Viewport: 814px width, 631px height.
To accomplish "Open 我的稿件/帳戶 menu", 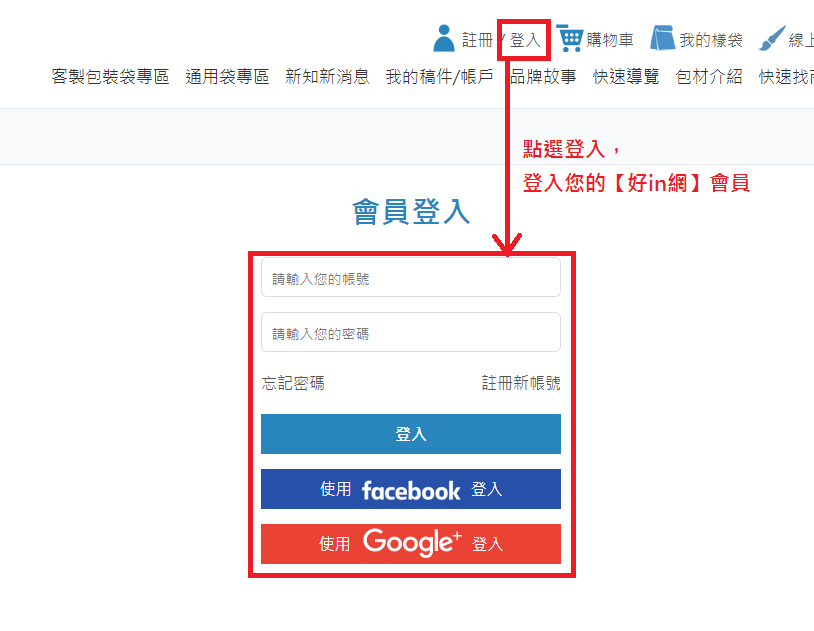I will point(439,76).
